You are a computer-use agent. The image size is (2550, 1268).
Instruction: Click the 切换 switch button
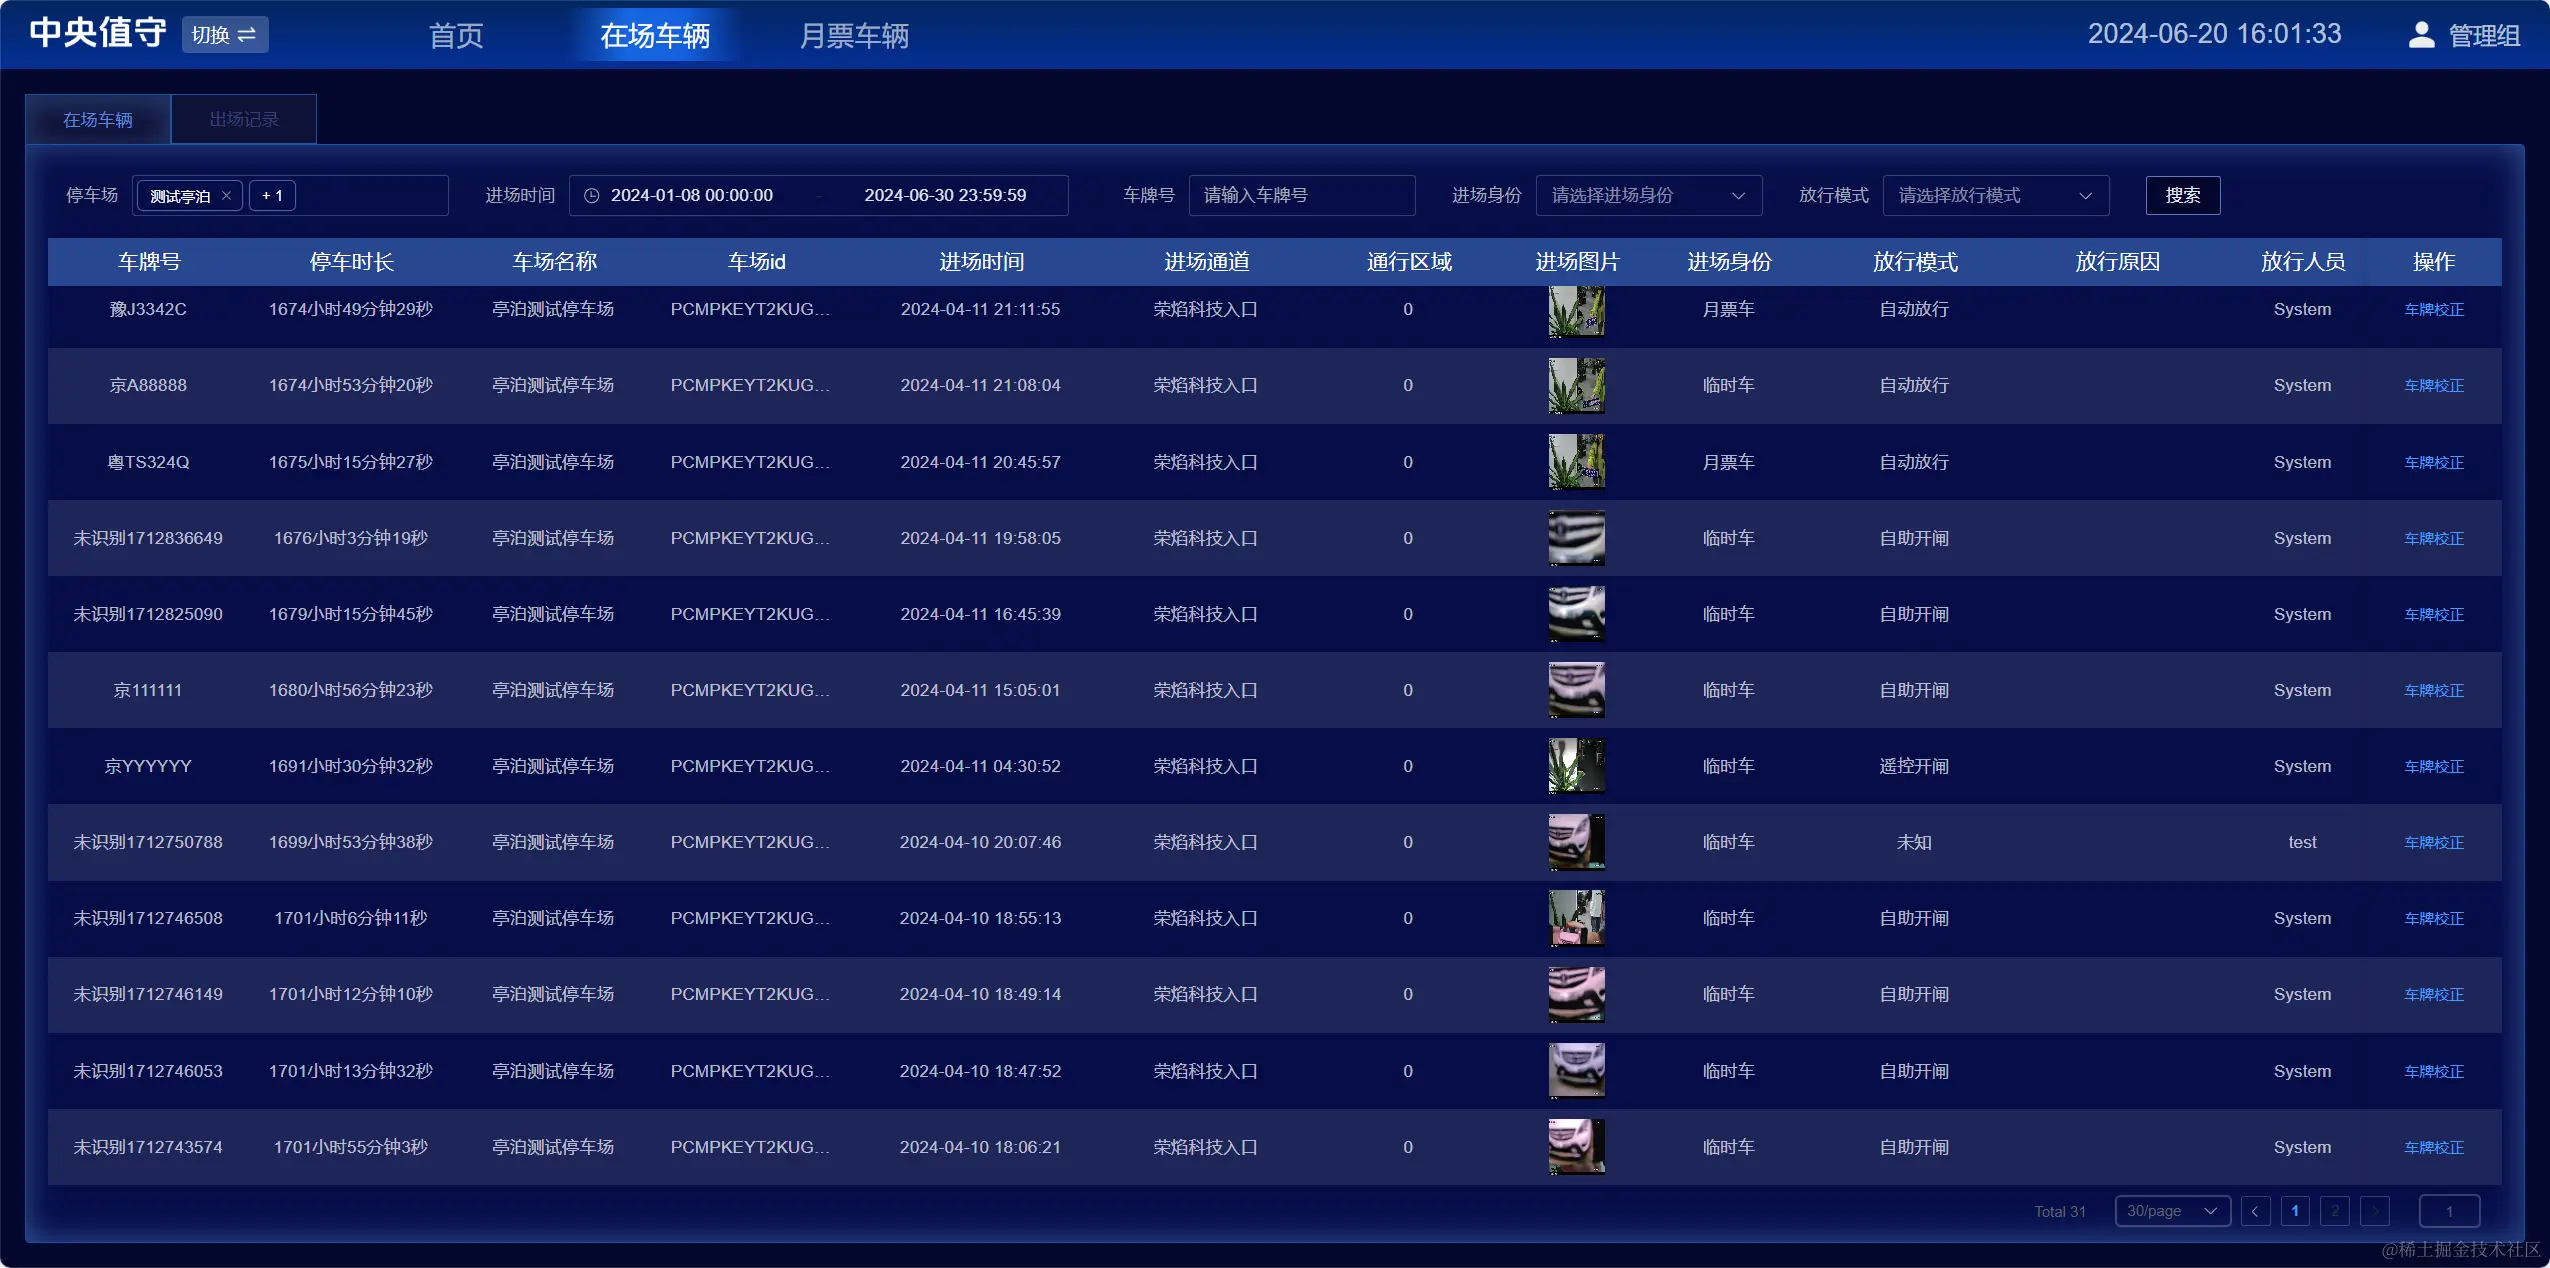pos(224,35)
